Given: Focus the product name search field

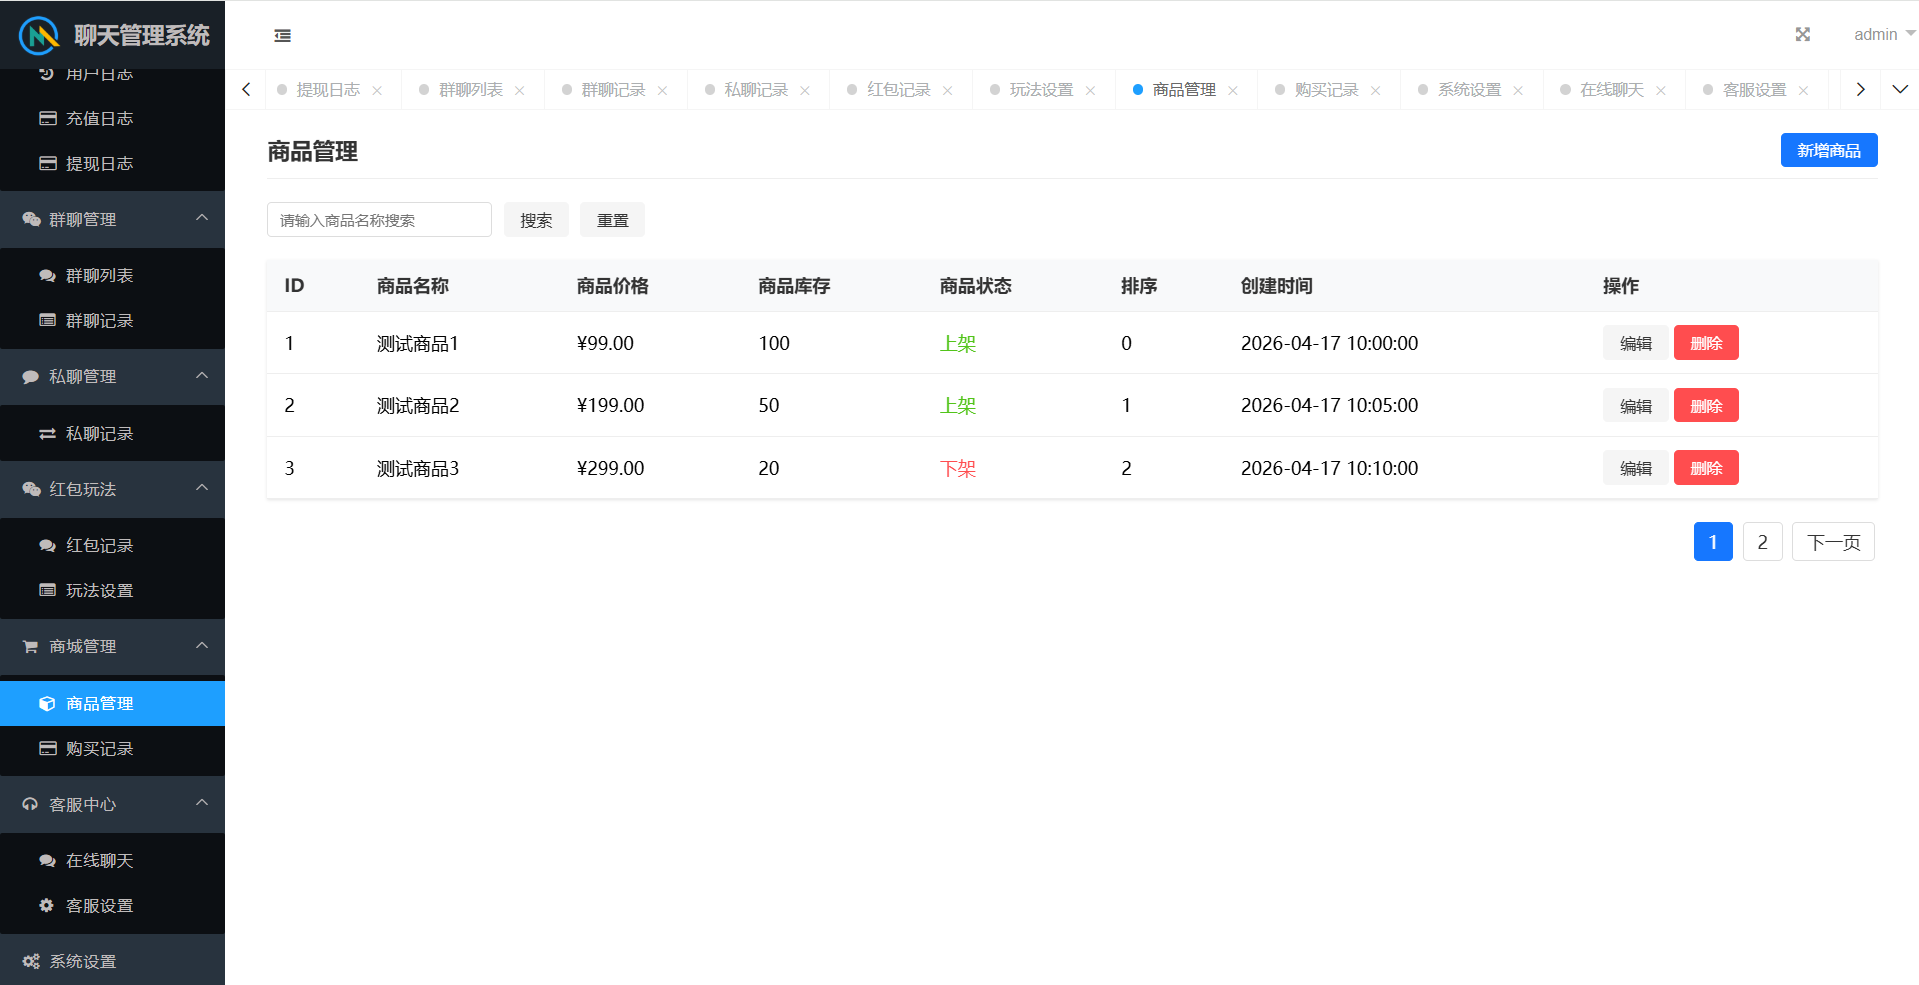Looking at the screenshot, I should tap(379, 220).
